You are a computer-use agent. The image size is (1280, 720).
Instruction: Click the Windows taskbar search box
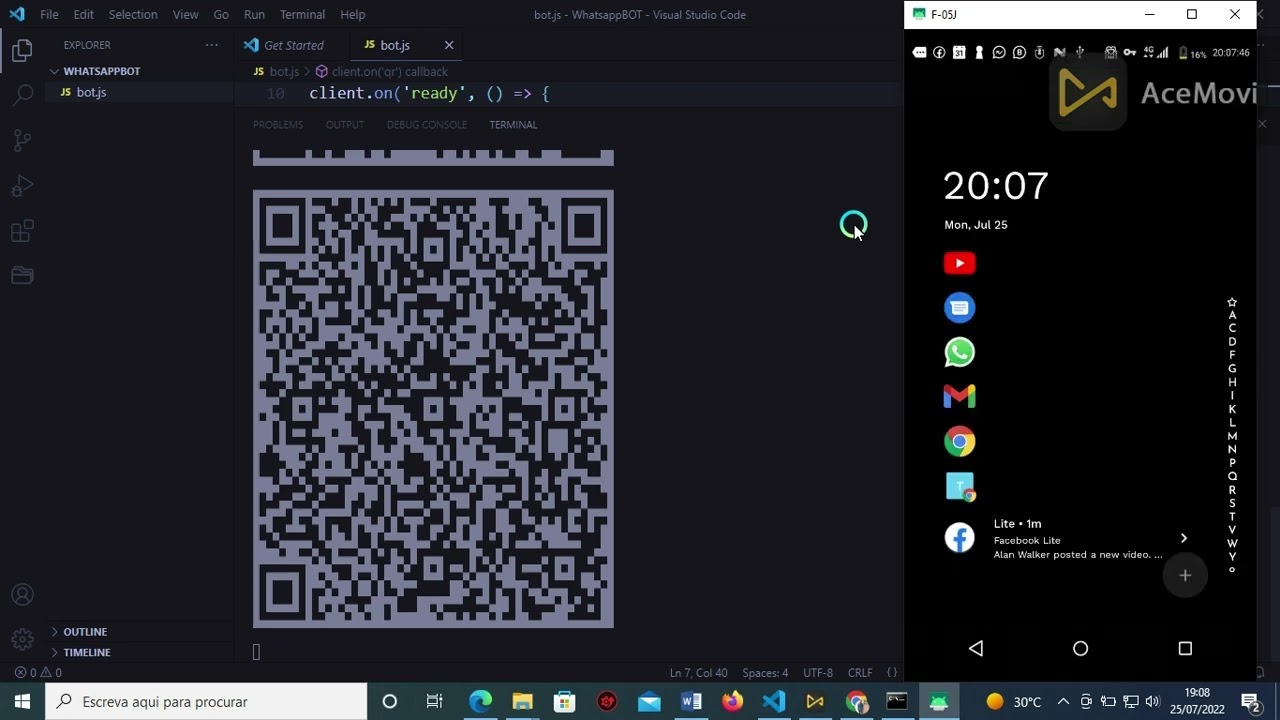click(207, 702)
